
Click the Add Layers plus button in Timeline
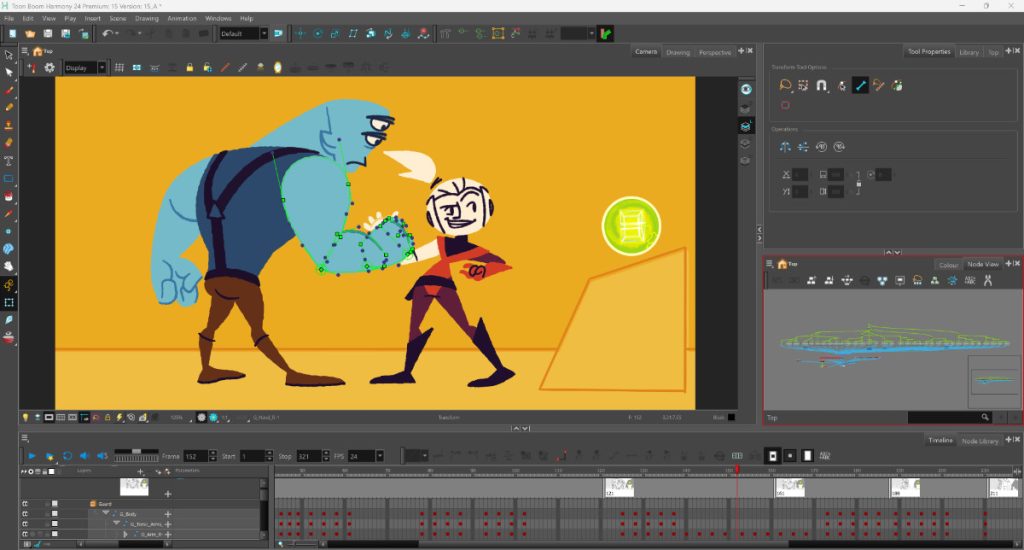[x=140, y=471]
